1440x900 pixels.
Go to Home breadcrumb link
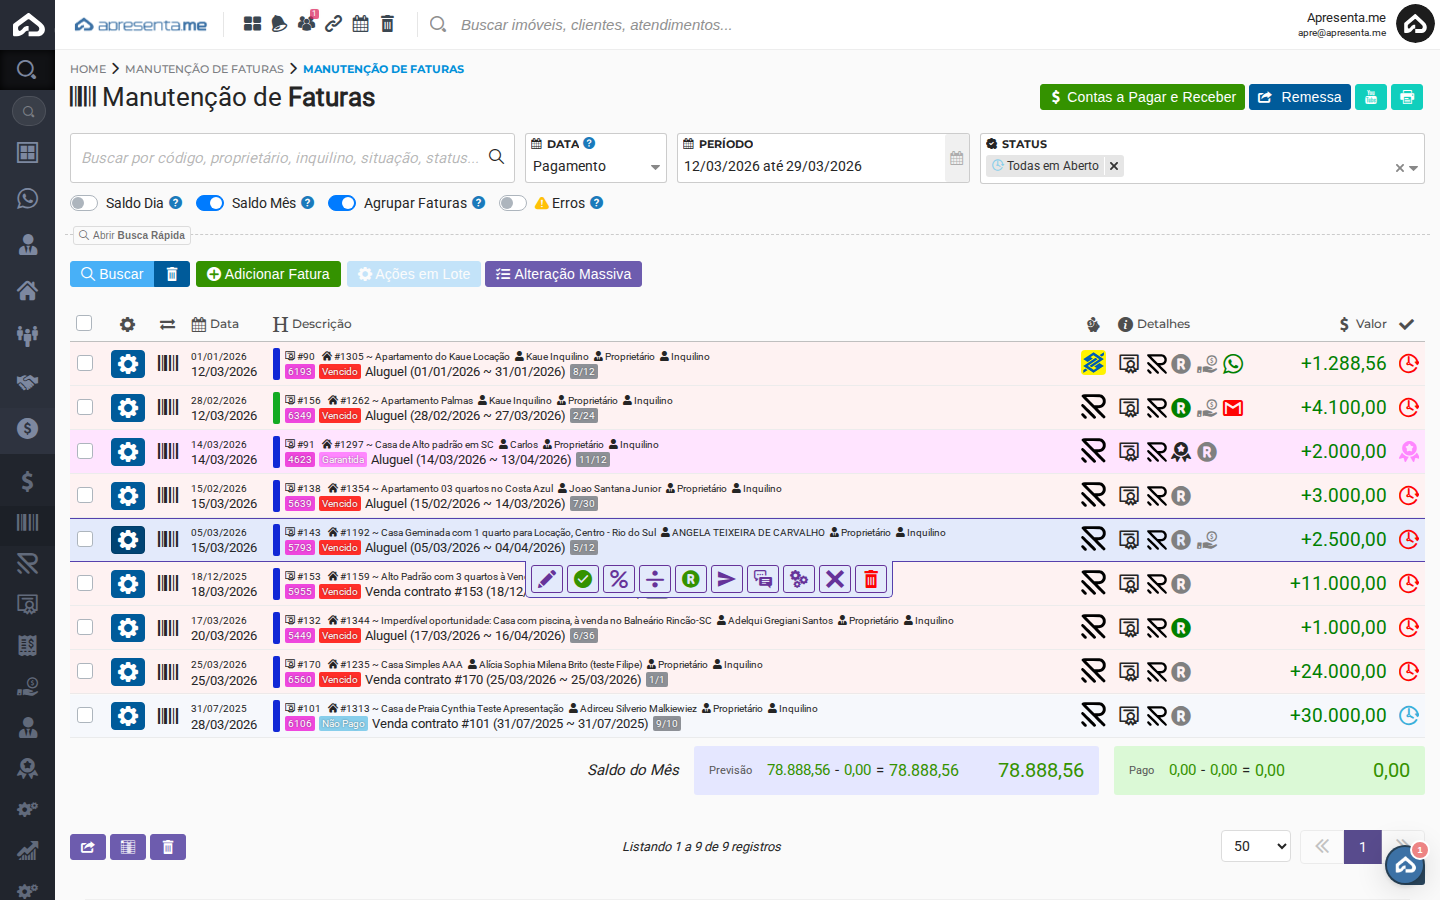[x=88, y=69]
